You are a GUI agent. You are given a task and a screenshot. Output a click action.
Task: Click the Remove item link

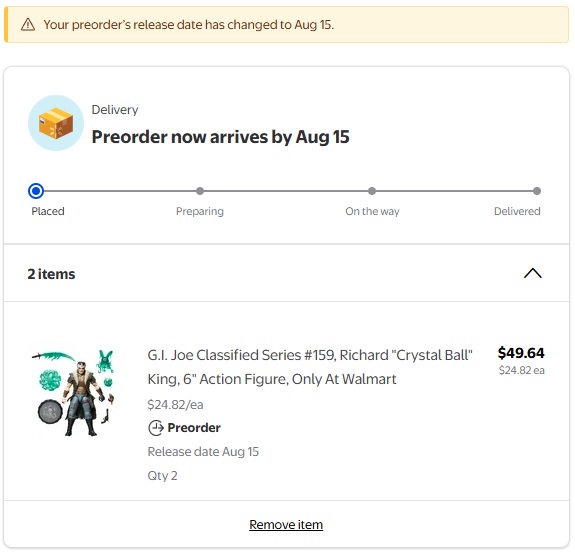286,524
